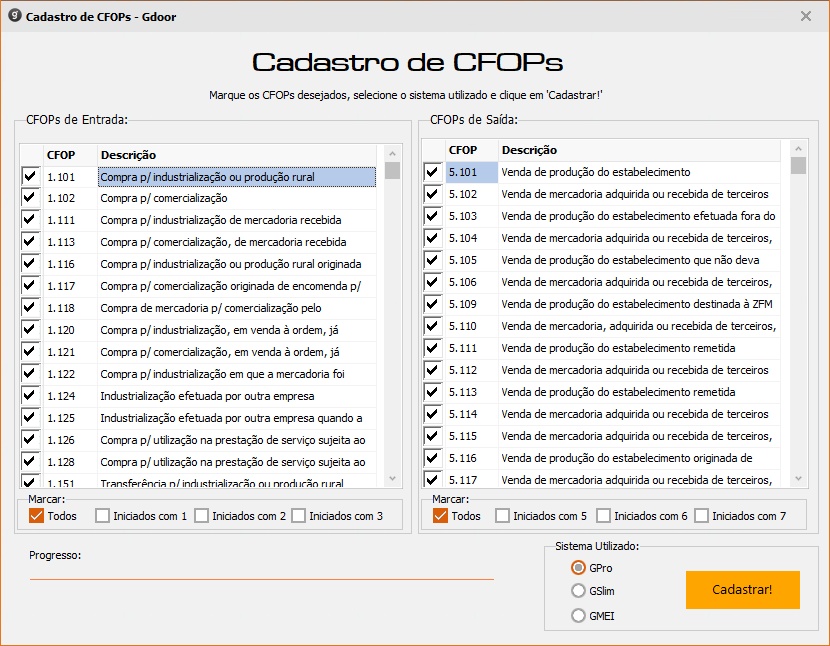Uncheck the CFOP 1.111 entry
Screen dimensions: 830x646
coord(30,219)
